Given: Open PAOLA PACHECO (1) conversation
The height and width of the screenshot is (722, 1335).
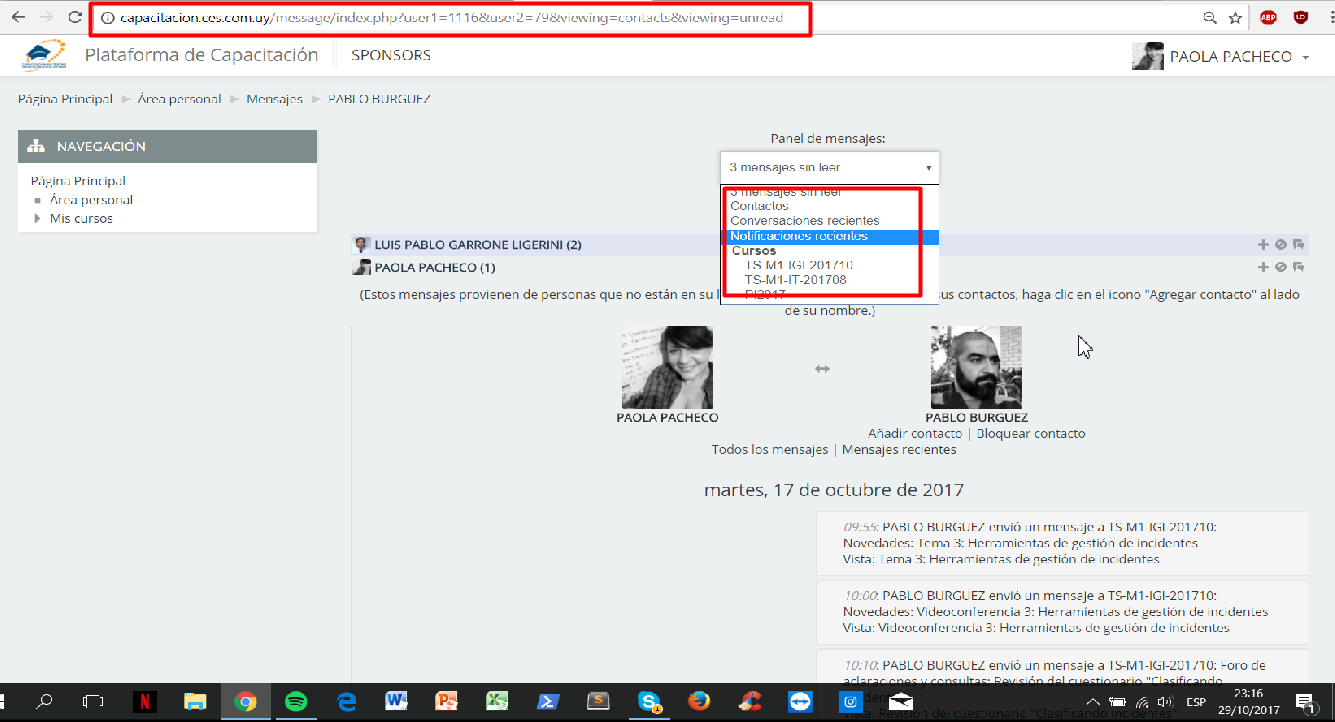Looking at the screenshot, I should pyautogui.click(x=434, y=267).
